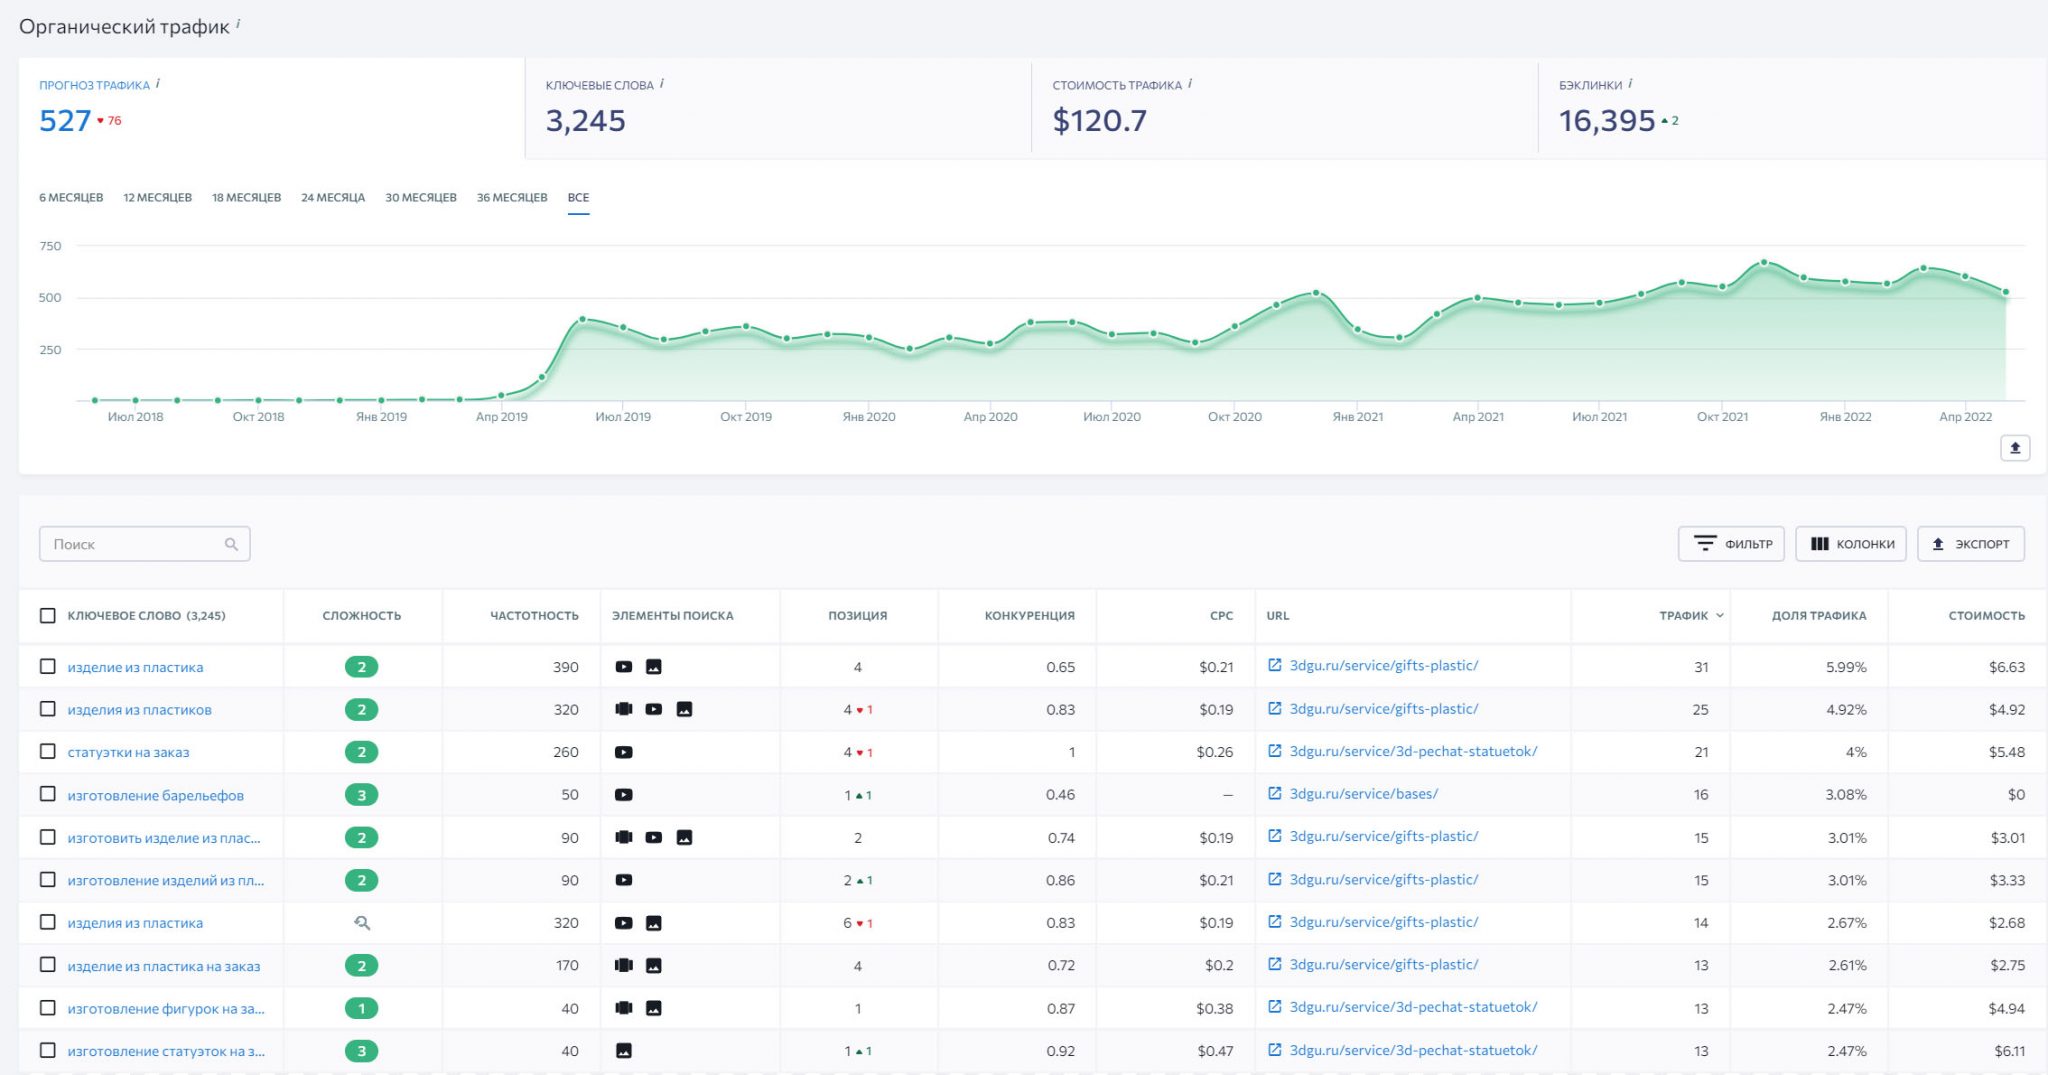Viewport: 2048px width, 1075px height.
Task: Click inside the Поиск search field
Action: click(130, 543)
